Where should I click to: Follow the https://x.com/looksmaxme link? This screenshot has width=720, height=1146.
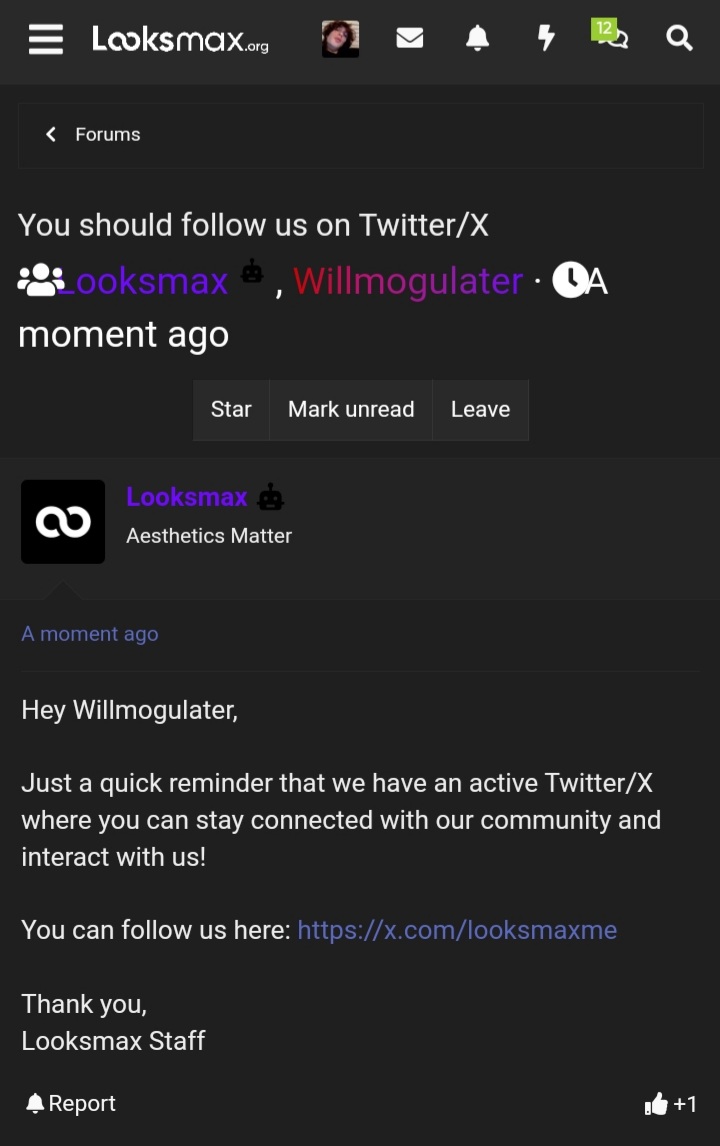(x=456, y=930)
